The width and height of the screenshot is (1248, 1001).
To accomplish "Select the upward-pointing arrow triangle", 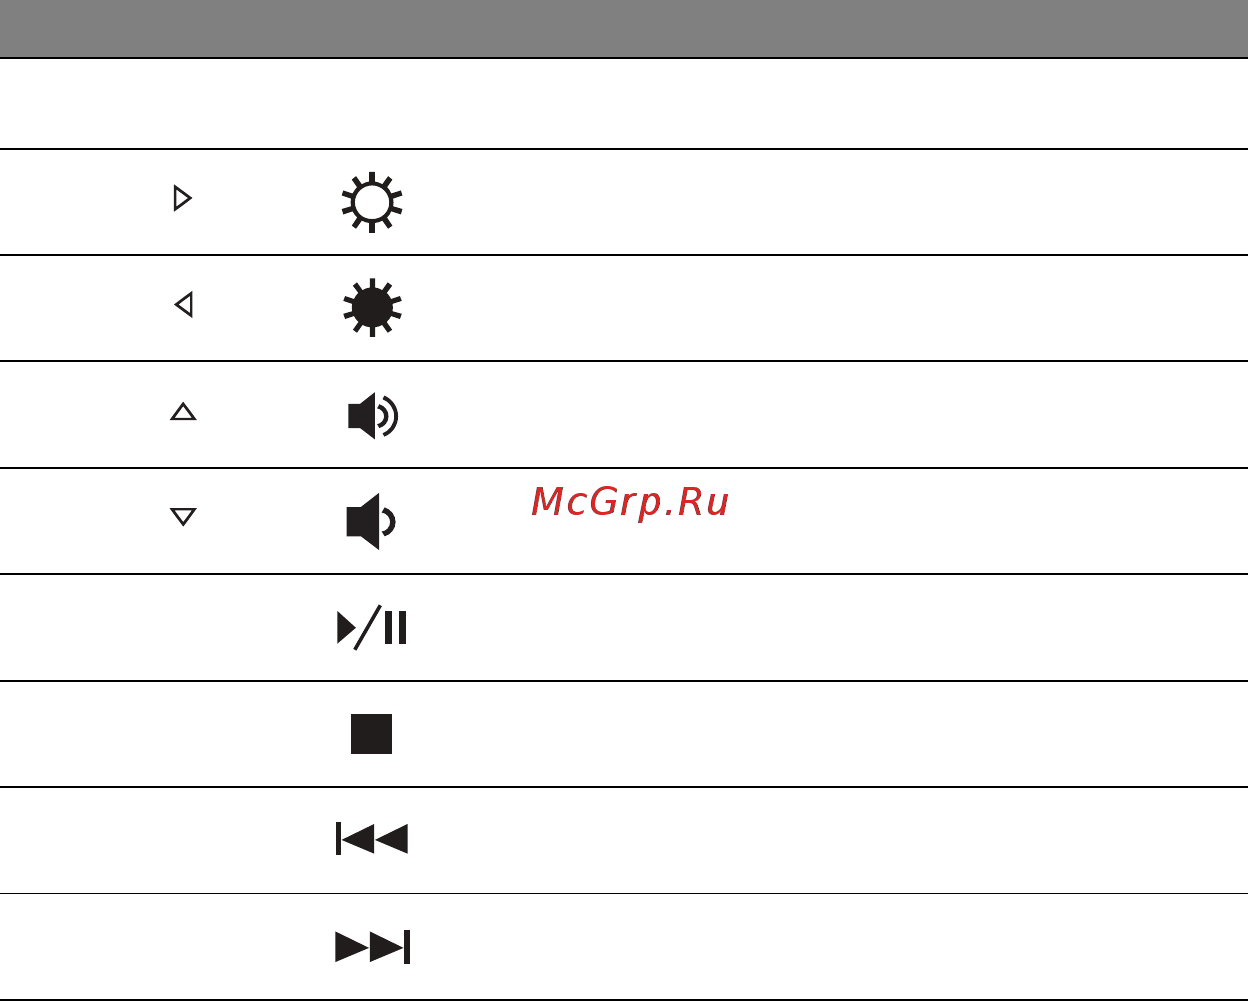I will (x=183, y=411).
